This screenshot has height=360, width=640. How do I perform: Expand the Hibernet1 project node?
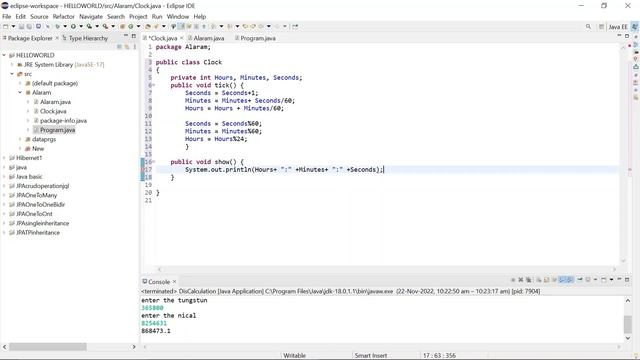(4, 158)
